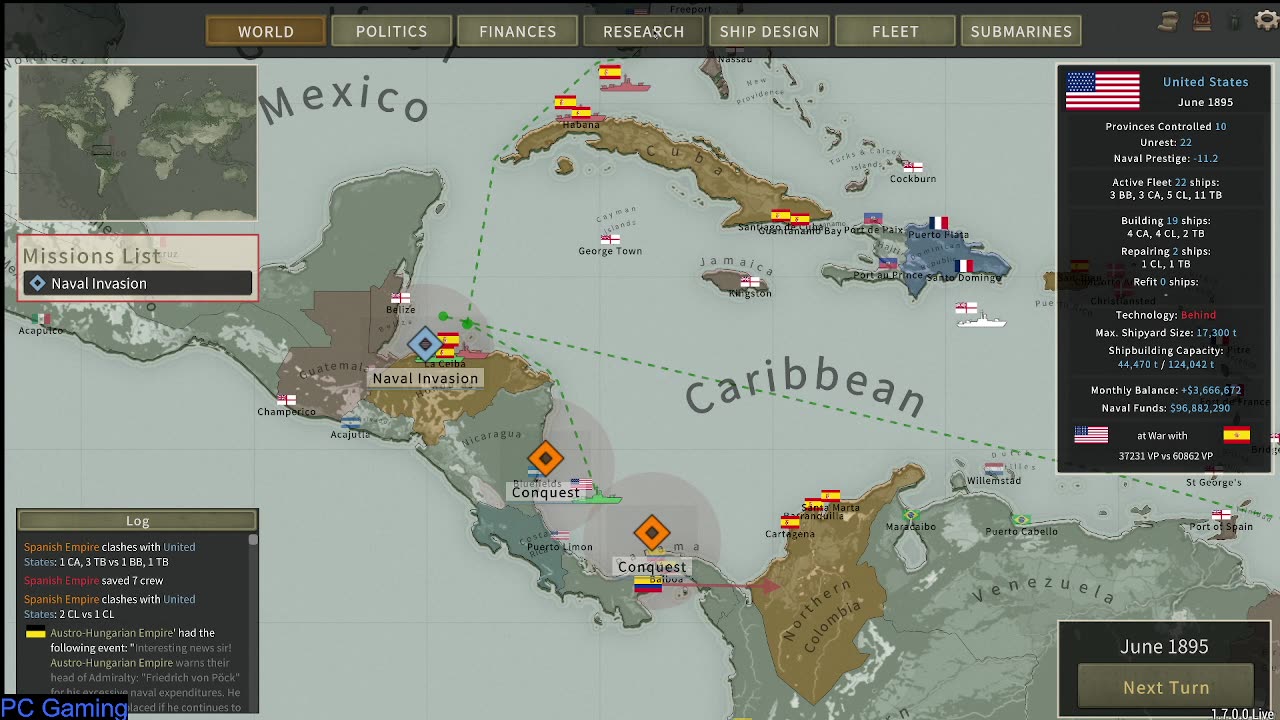Click the Active Fleet 22 ships line
The height and width of the screenshot is (720, 1280).
click(x=1166, y=182)
